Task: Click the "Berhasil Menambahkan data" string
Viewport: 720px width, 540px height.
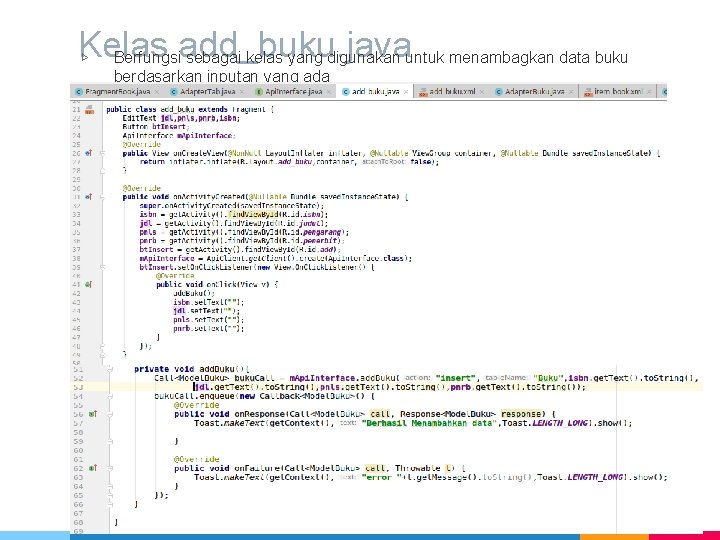Action: click(x=428, y=423)
